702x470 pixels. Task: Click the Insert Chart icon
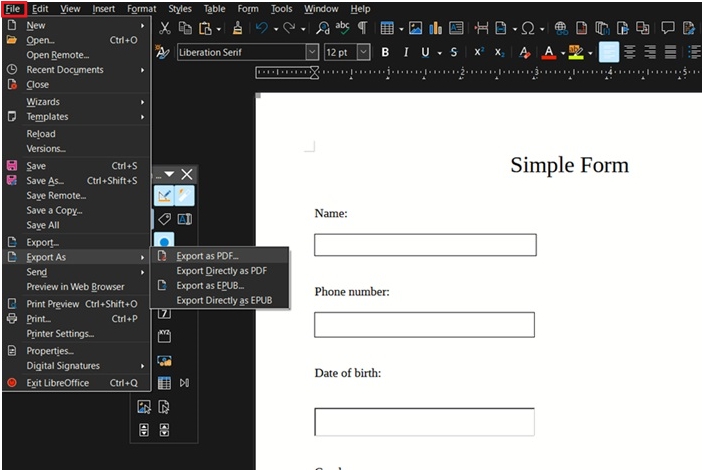pyautogui.click(x=436, y=28)
